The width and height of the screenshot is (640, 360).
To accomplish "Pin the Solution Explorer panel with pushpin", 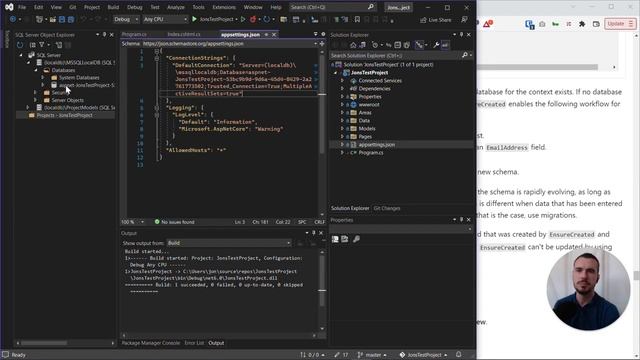I will click(x=462, y=35).
